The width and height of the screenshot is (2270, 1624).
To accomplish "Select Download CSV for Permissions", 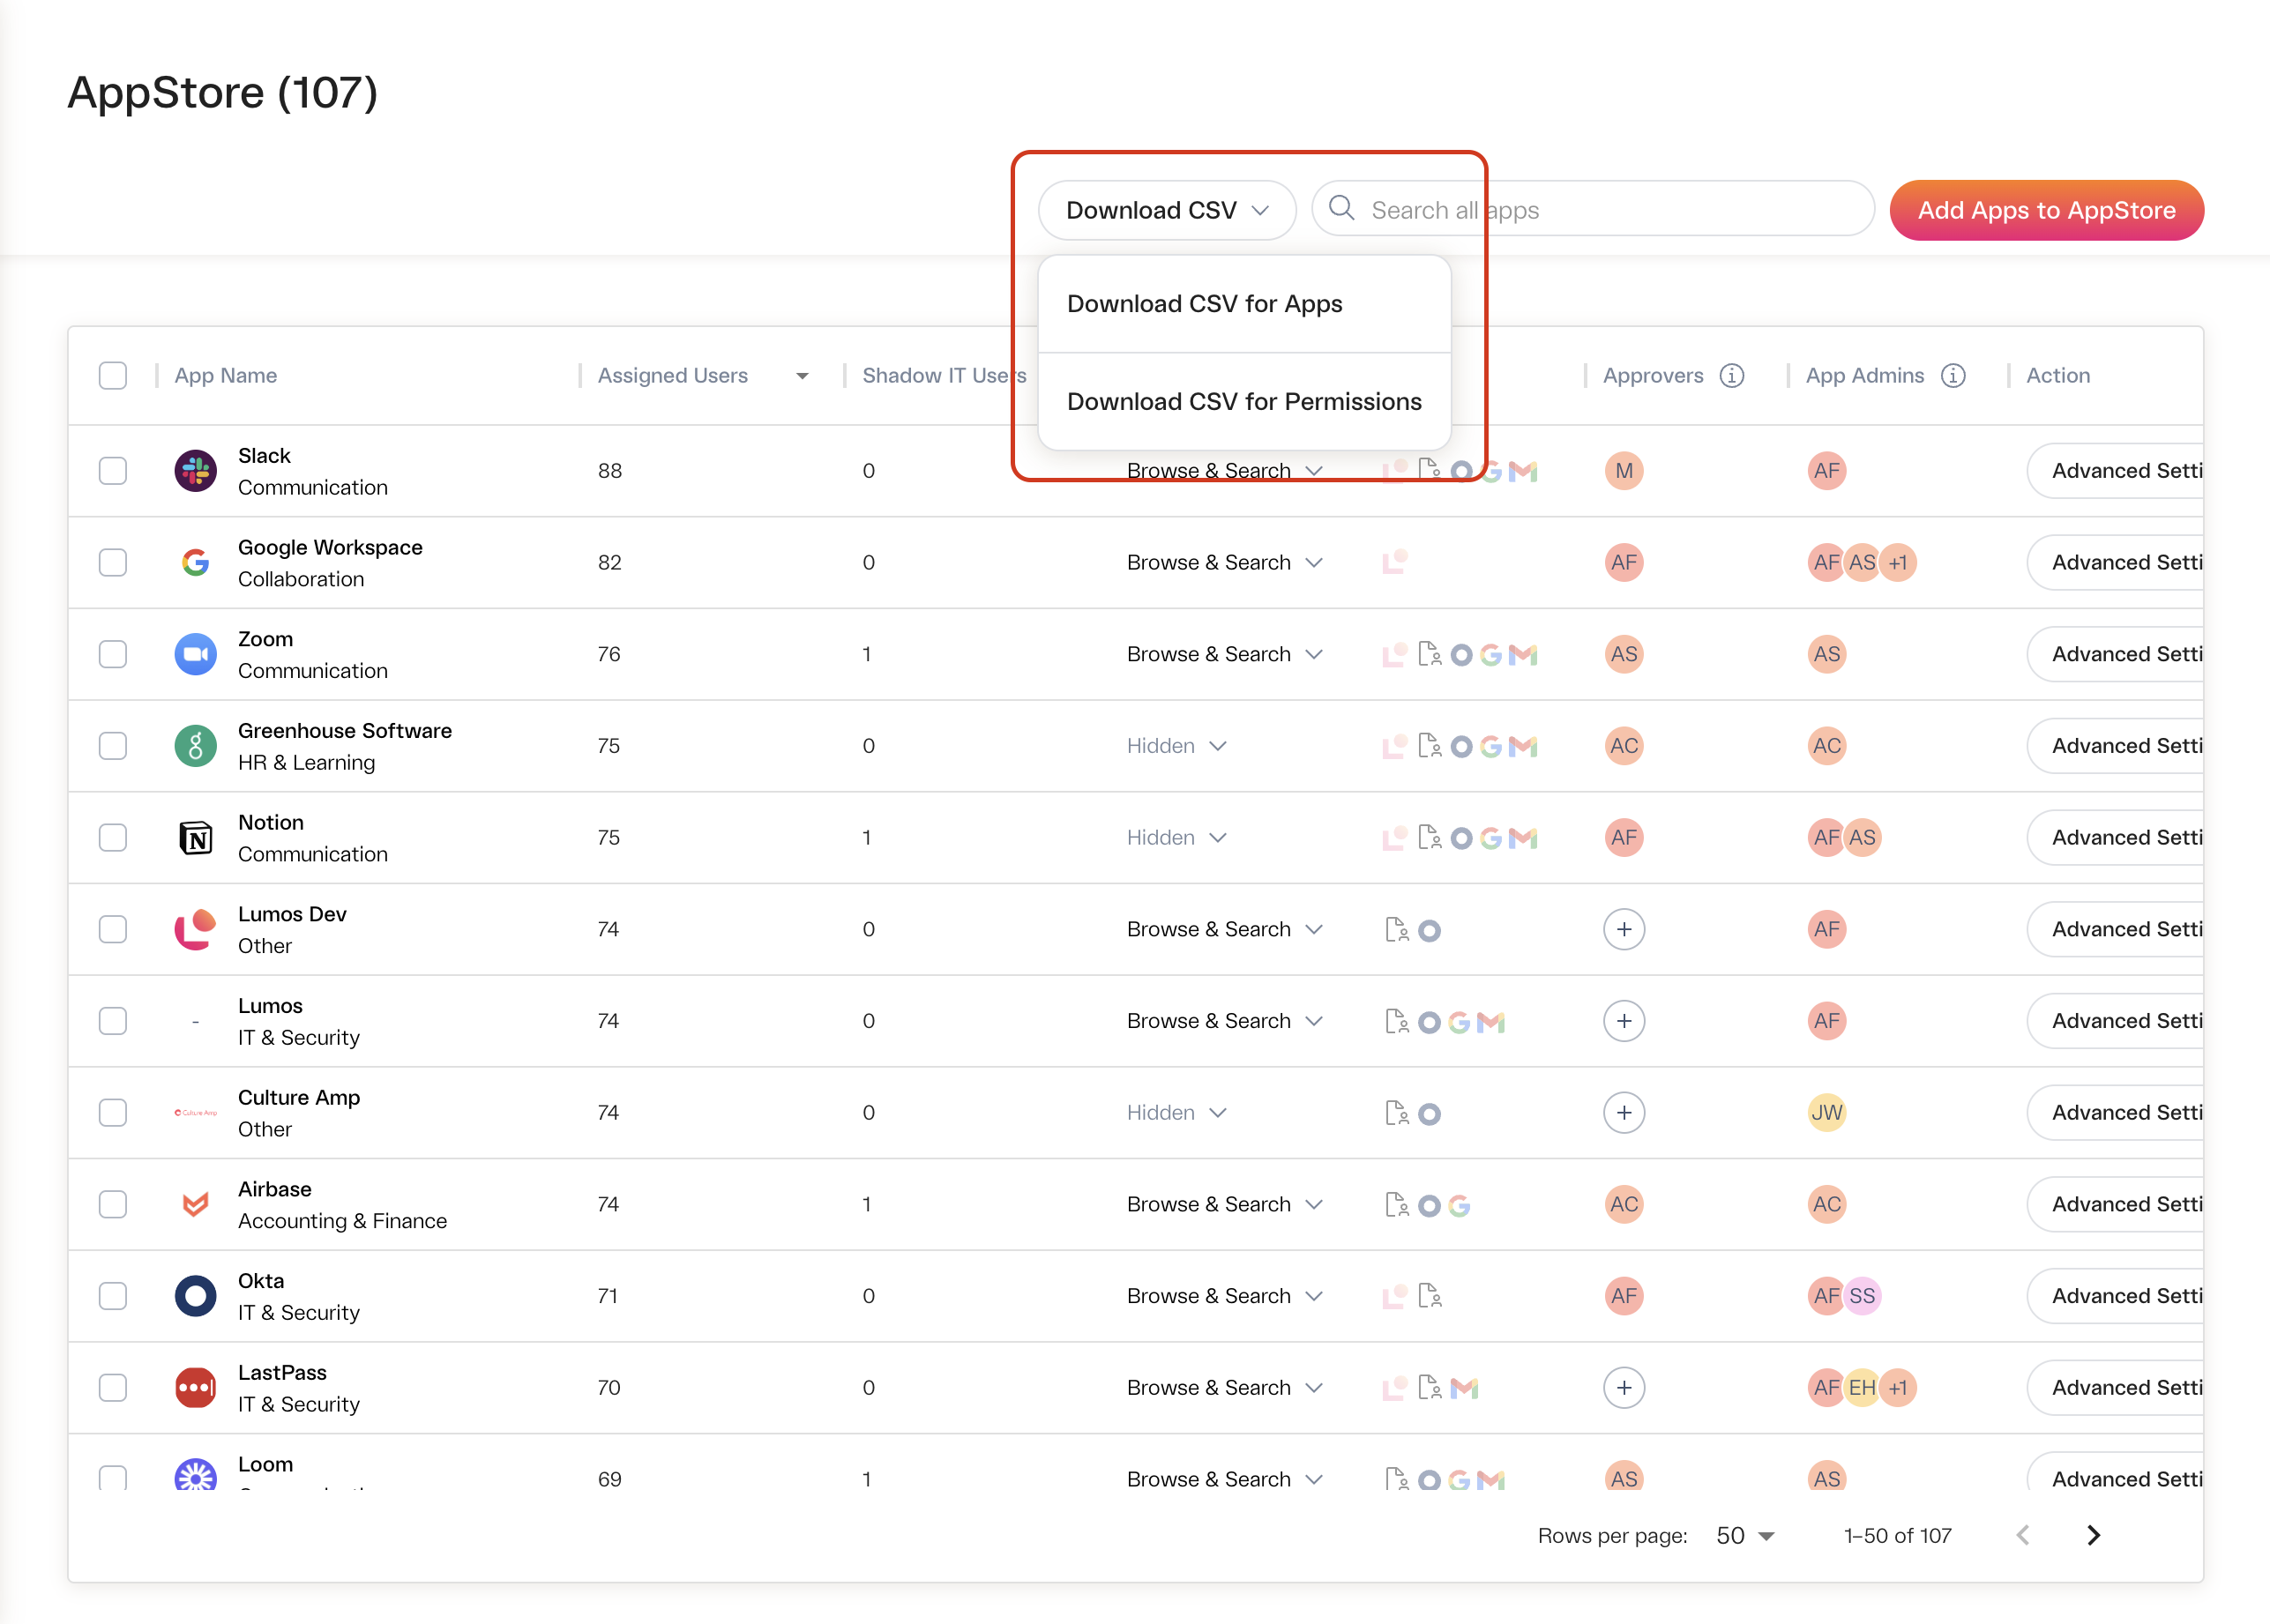I will 1244,402.
